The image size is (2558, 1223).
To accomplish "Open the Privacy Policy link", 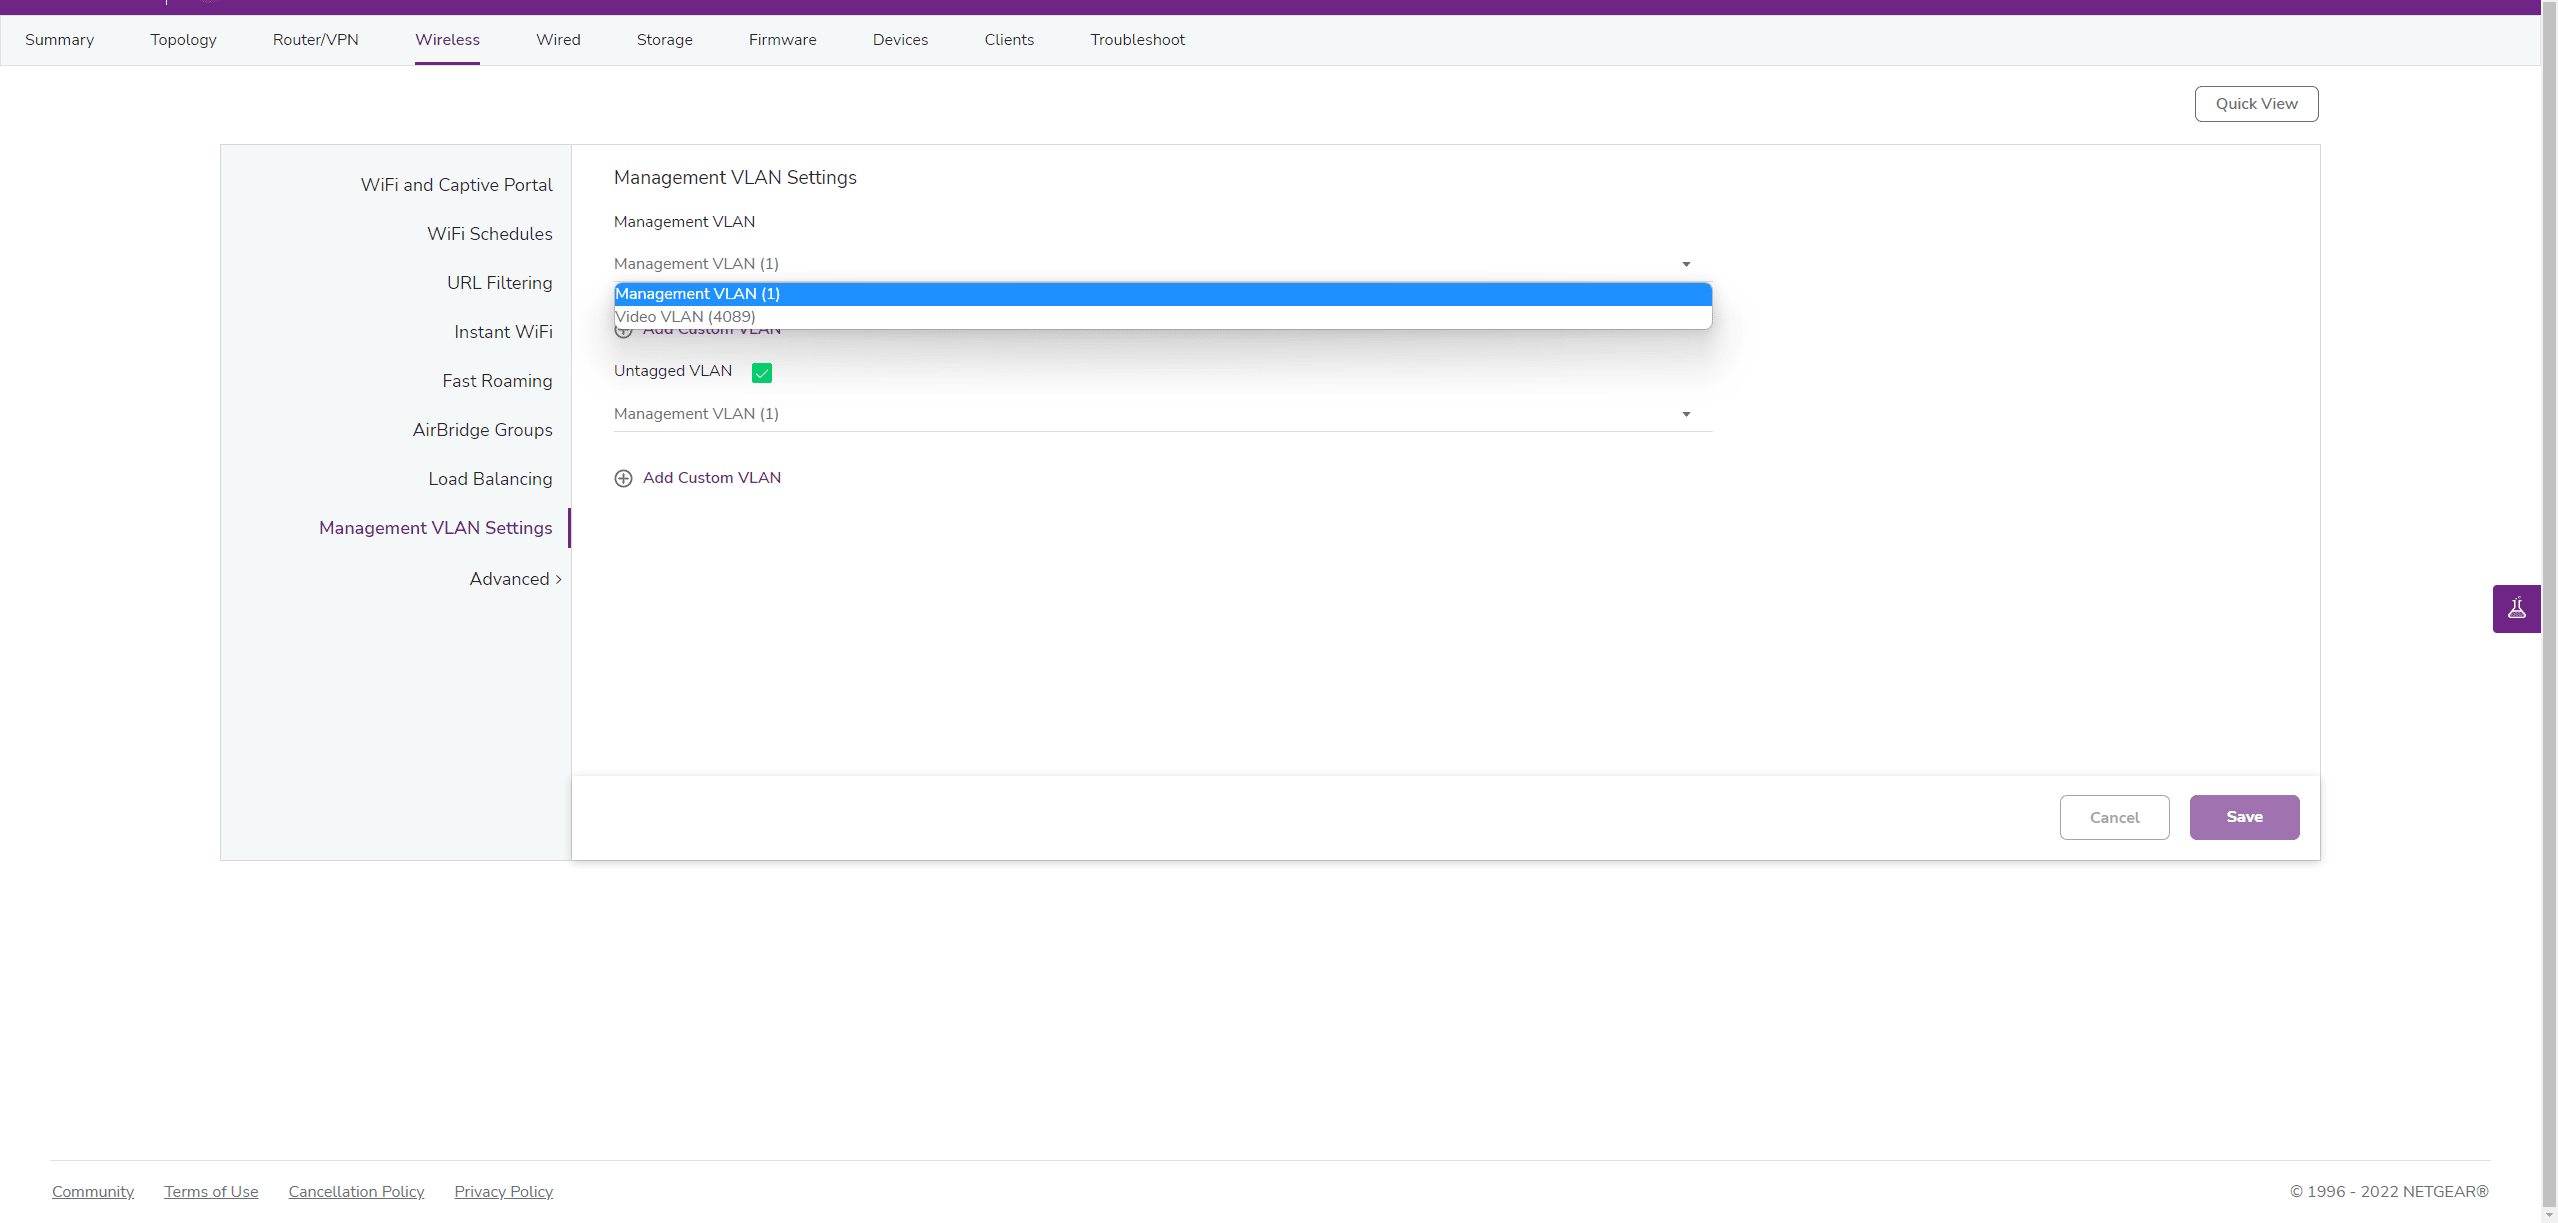I will pos(503,1192).
